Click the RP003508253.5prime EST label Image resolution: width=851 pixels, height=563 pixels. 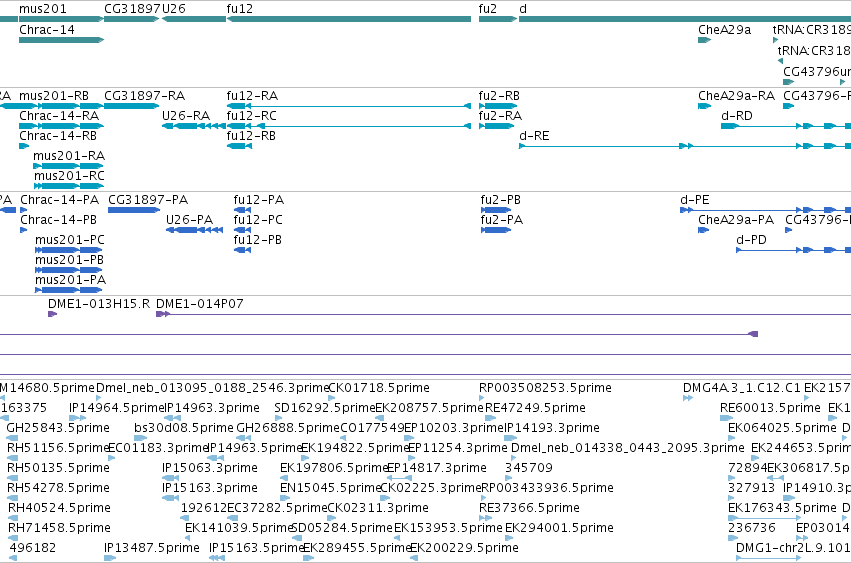click(545, 389)
